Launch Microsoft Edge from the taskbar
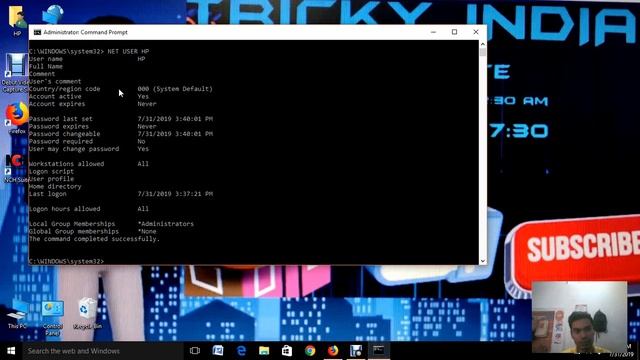This screenshot has height=360, width=640. [241, 351]
